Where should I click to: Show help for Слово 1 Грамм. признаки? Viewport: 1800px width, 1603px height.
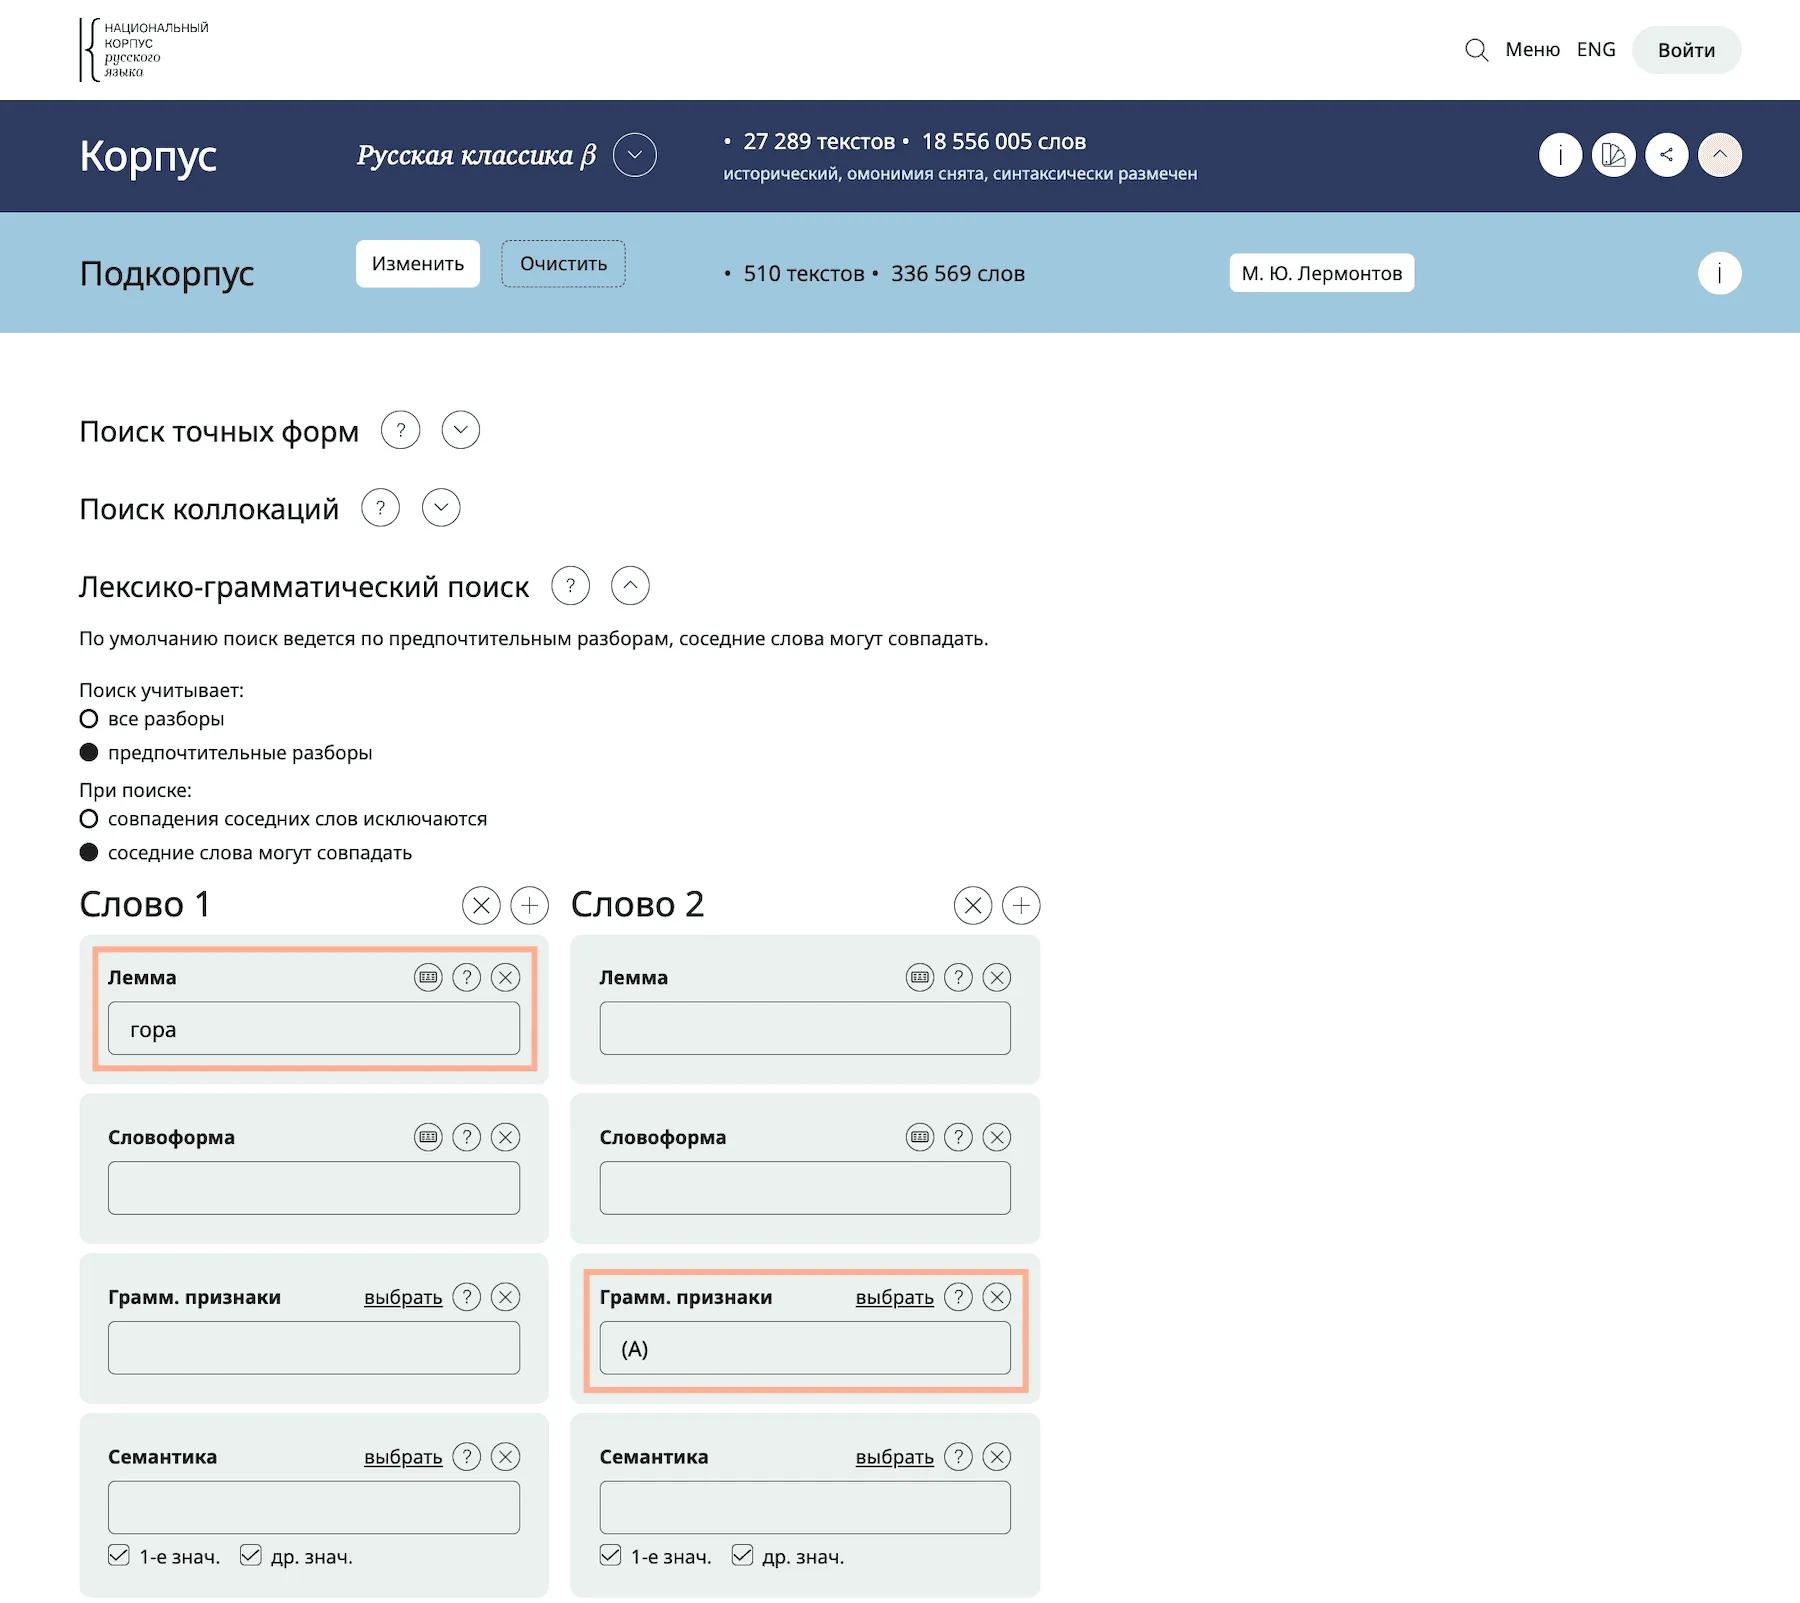(x=467, y=1297)
